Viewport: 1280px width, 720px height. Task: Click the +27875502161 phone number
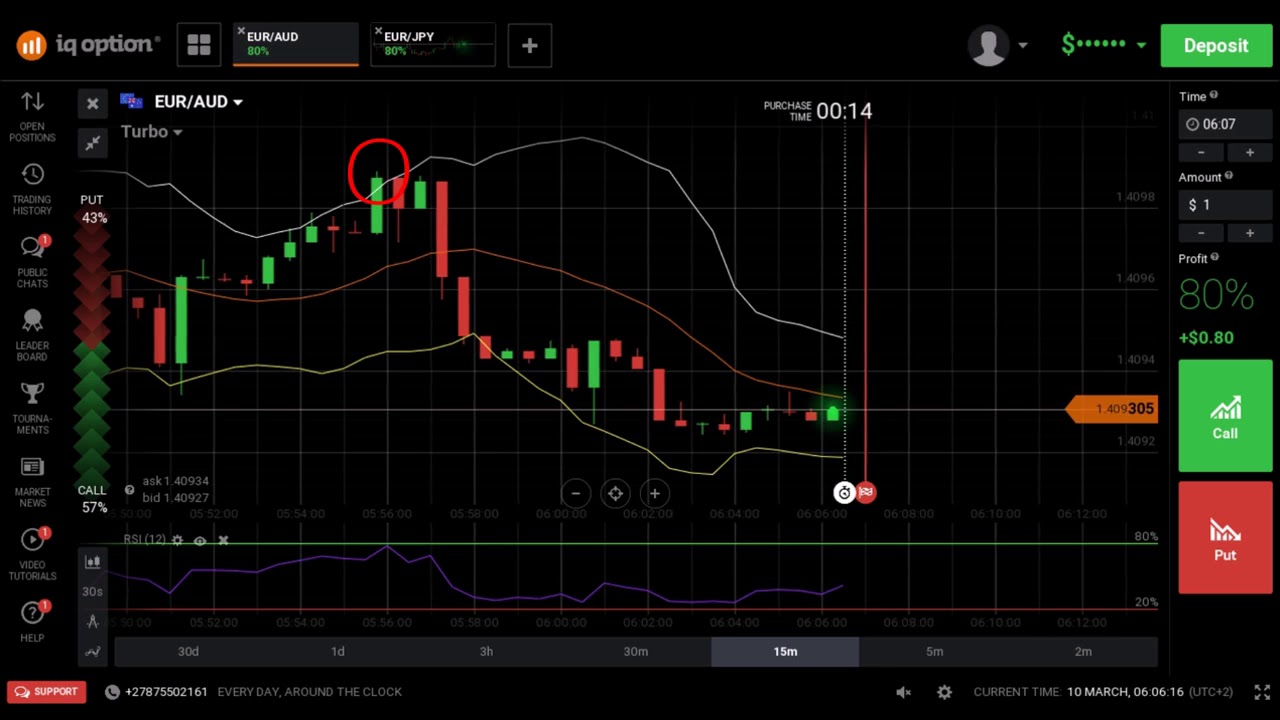[x=166, y=692]
